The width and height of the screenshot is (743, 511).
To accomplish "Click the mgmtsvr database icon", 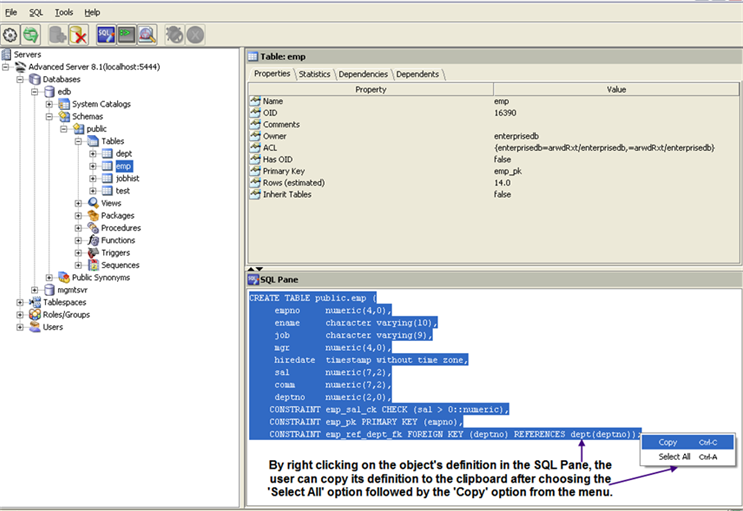I will click(x=49, y=290).
